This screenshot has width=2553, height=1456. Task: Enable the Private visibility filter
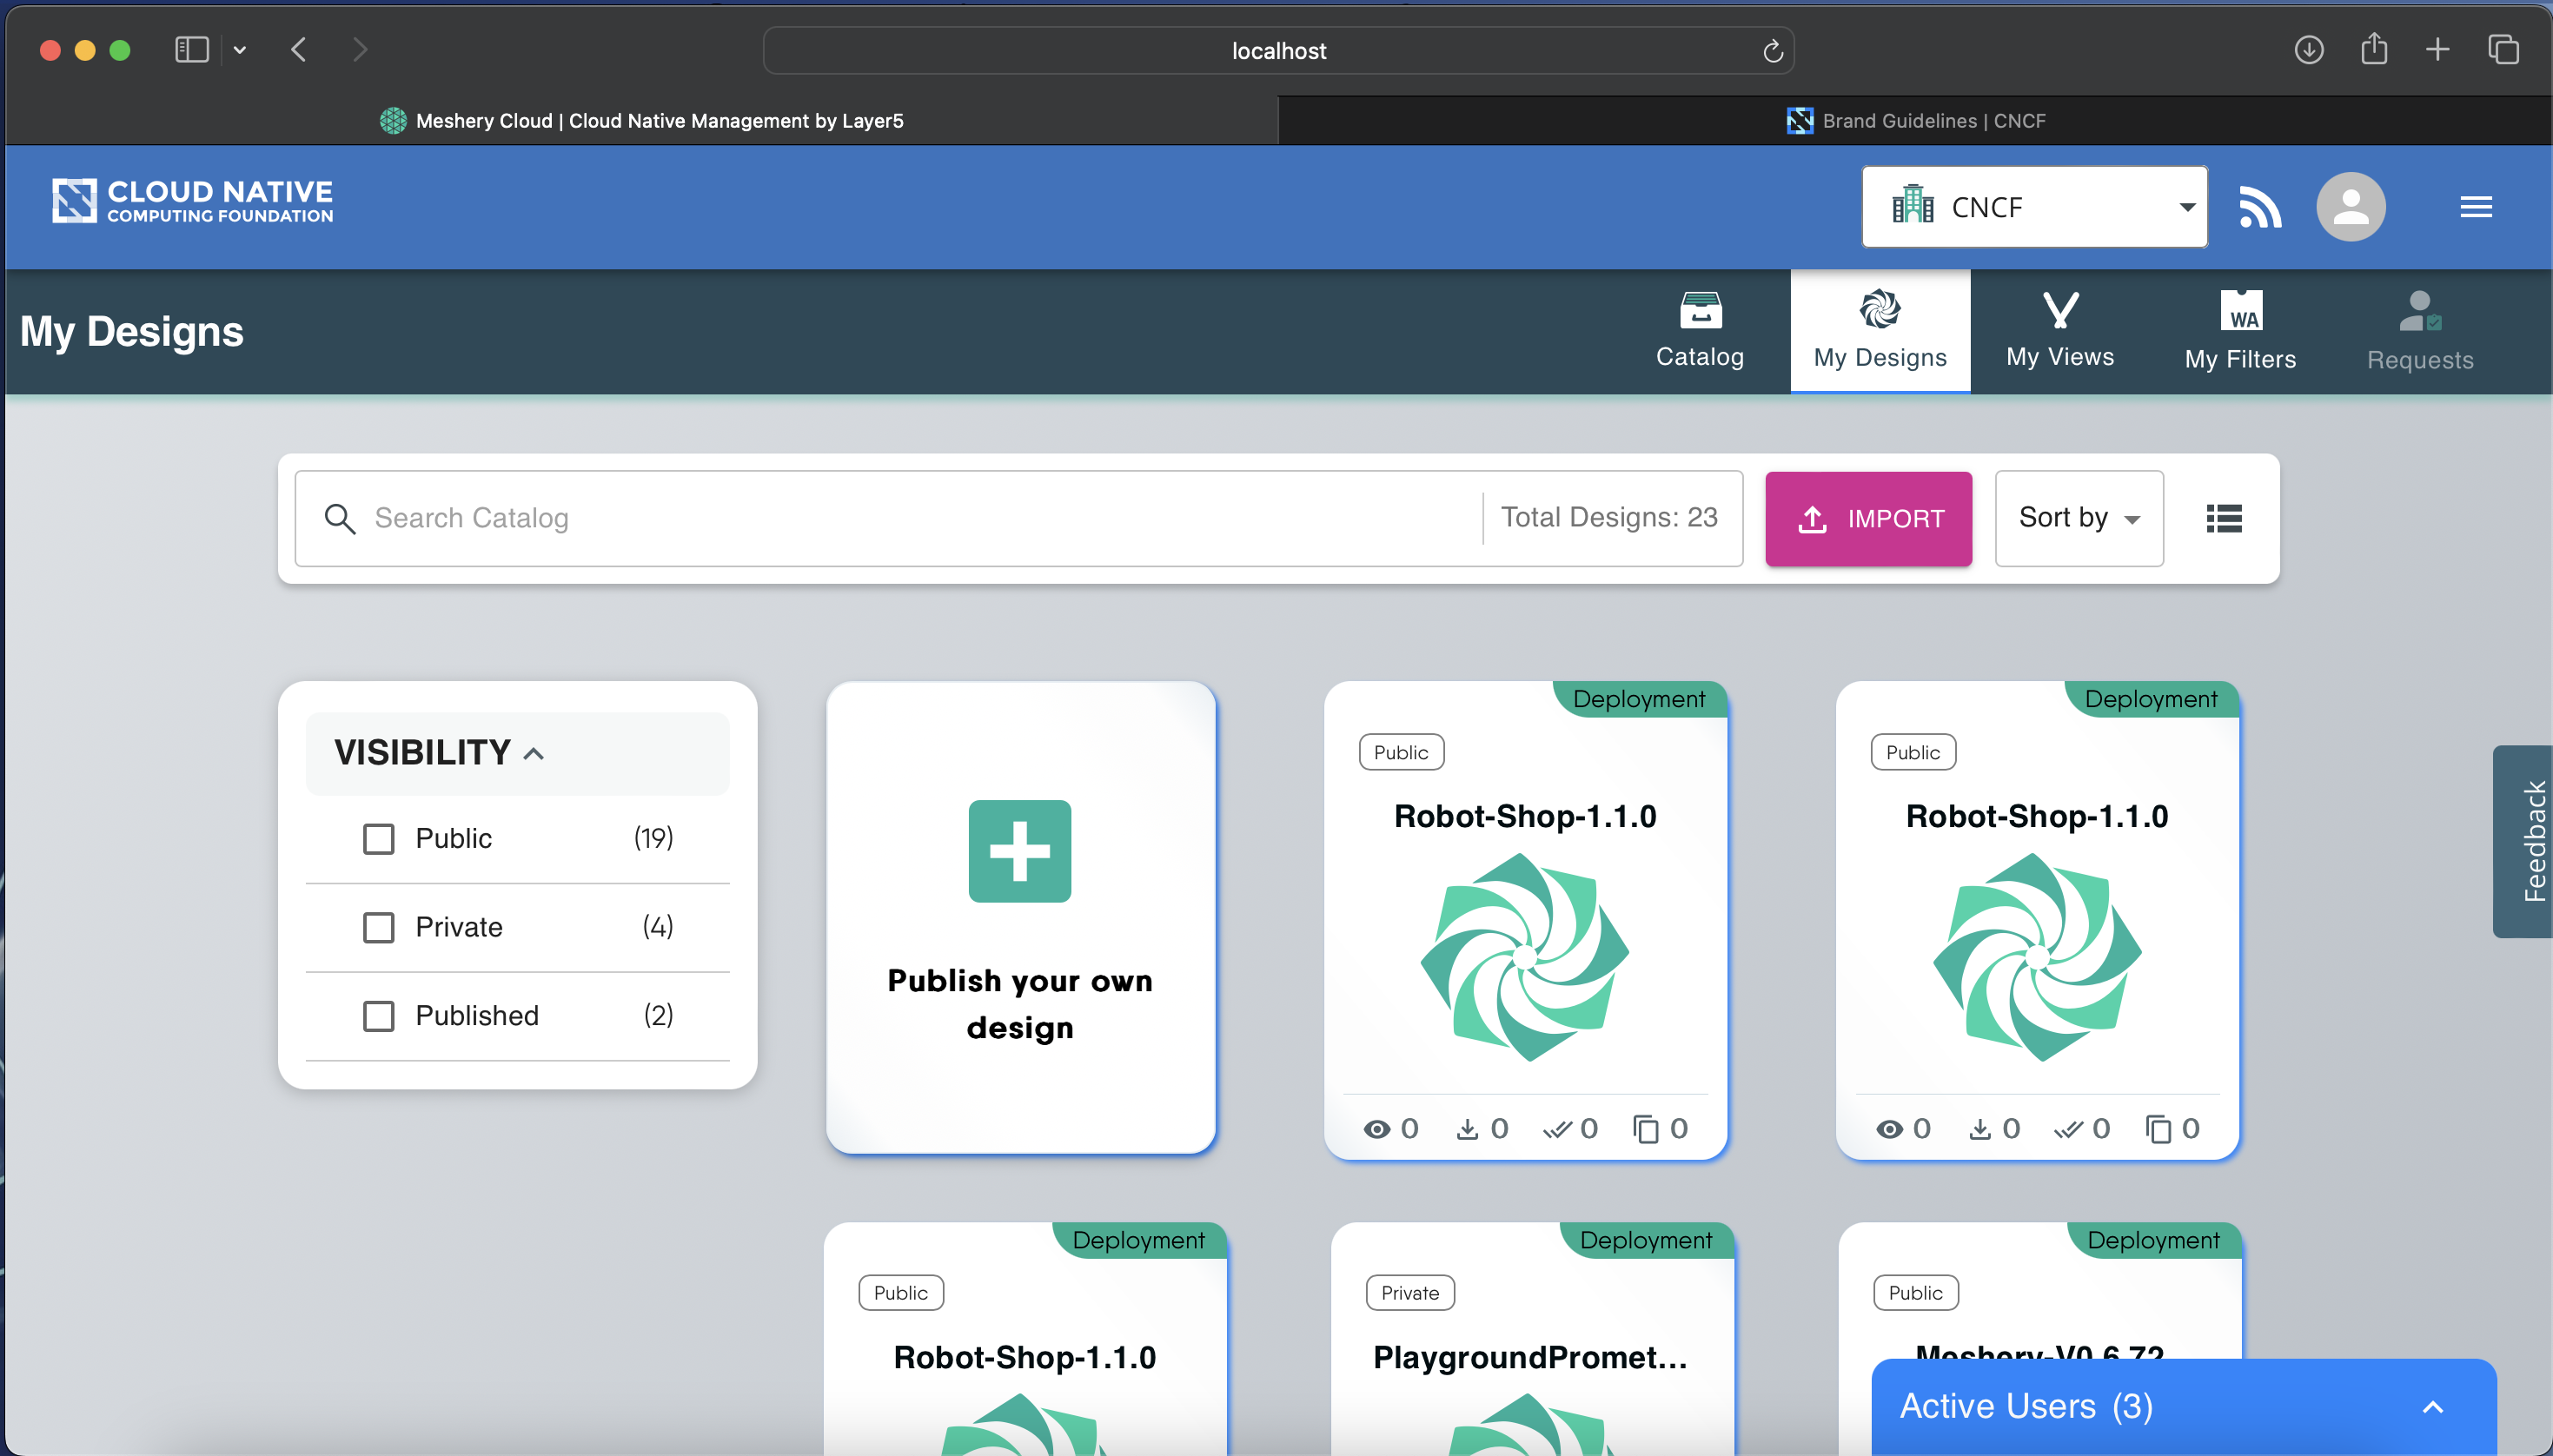point(378,927)
